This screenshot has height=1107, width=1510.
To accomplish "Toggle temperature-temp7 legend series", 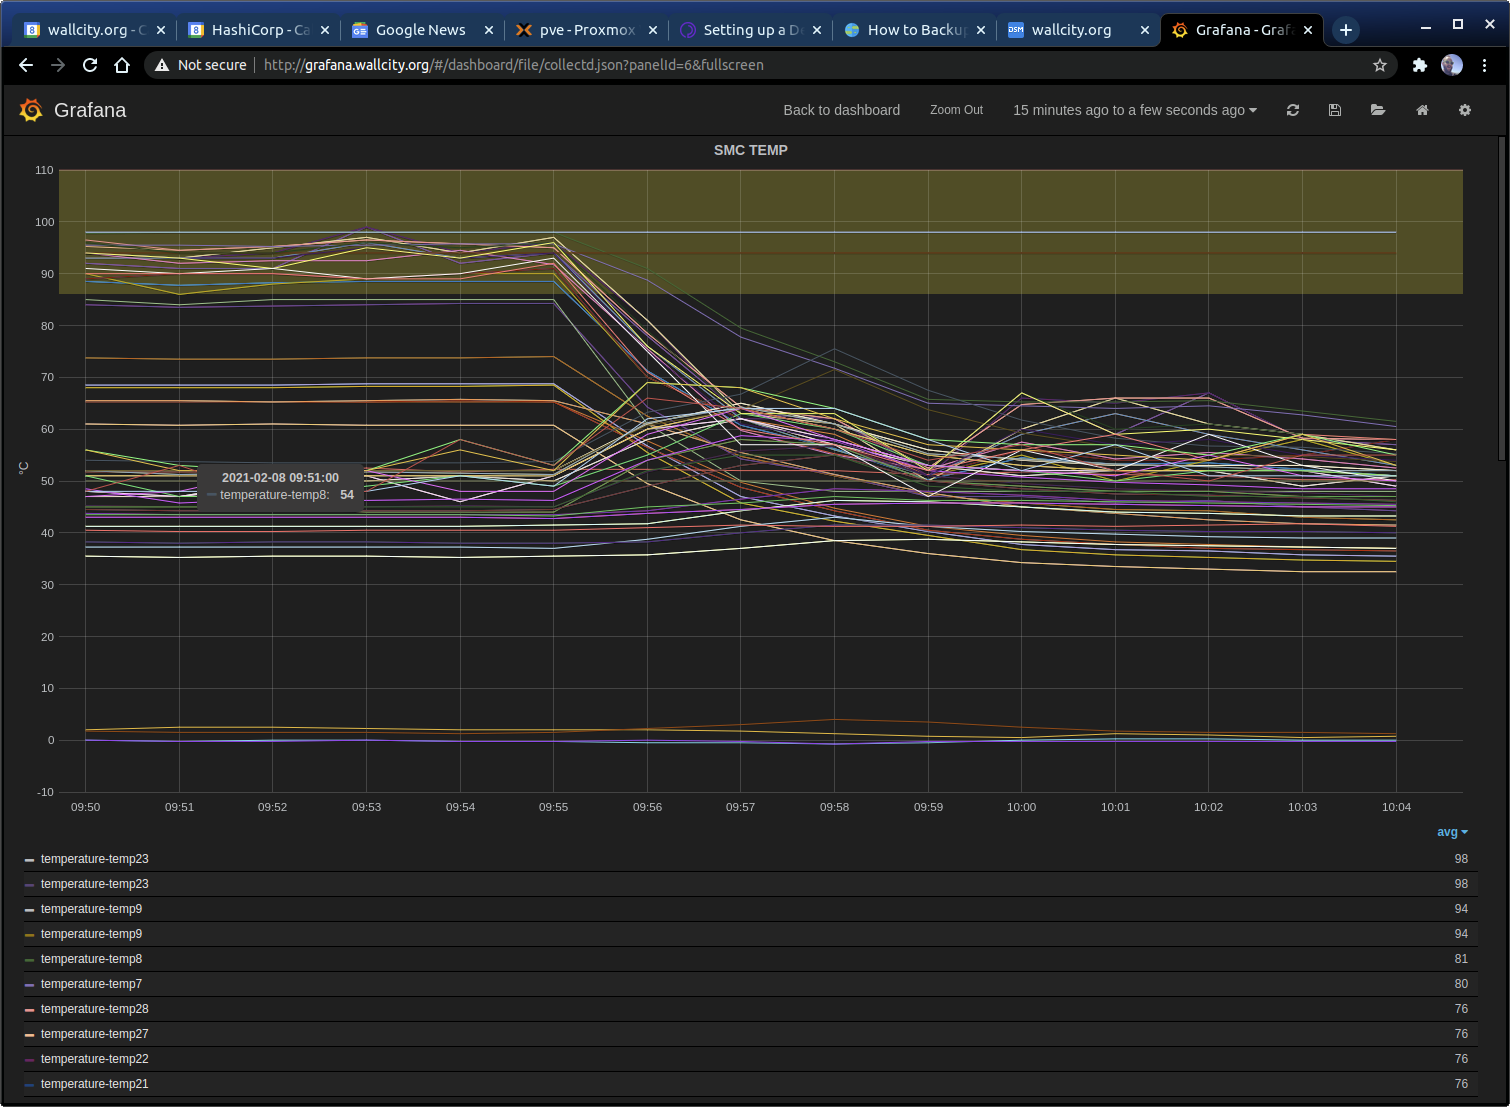I will (x=91, y=984).
